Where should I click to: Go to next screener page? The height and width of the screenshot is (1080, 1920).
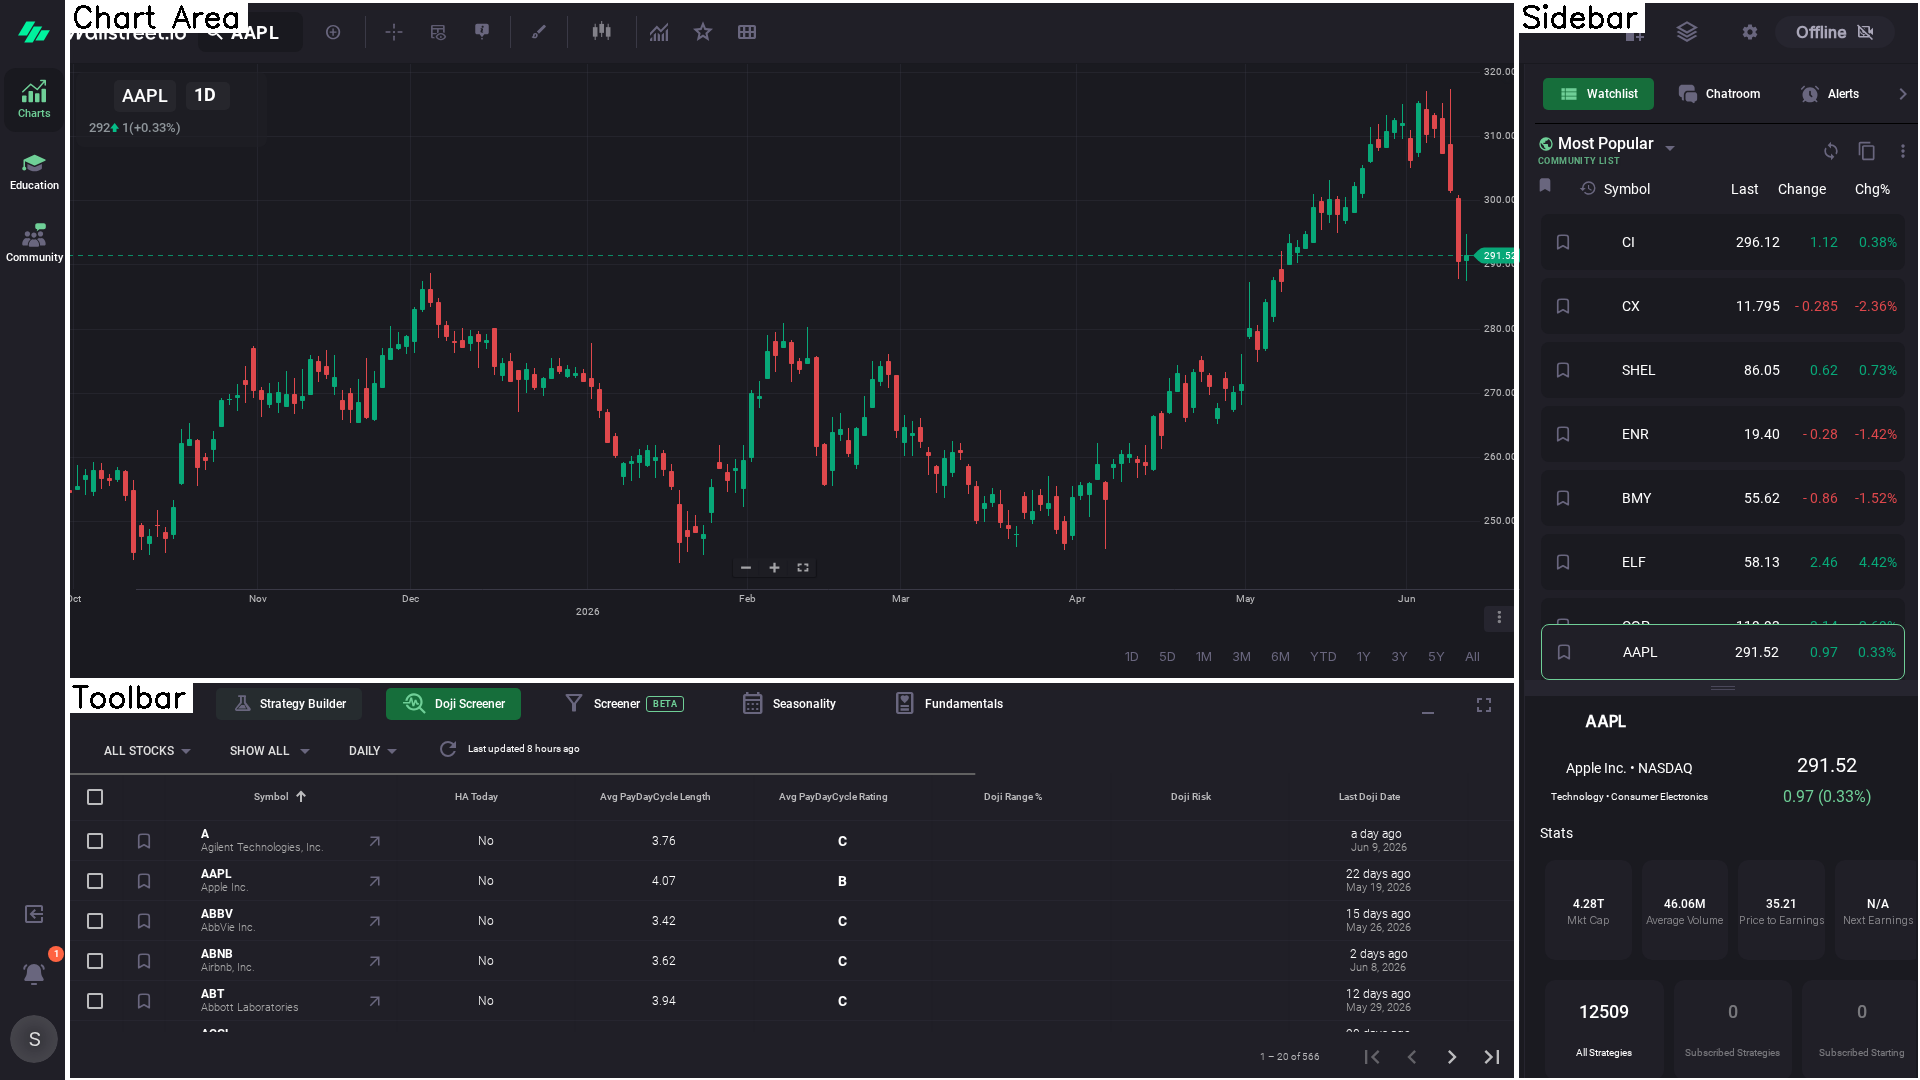pyautogui.click(x=1452, y=1057)
